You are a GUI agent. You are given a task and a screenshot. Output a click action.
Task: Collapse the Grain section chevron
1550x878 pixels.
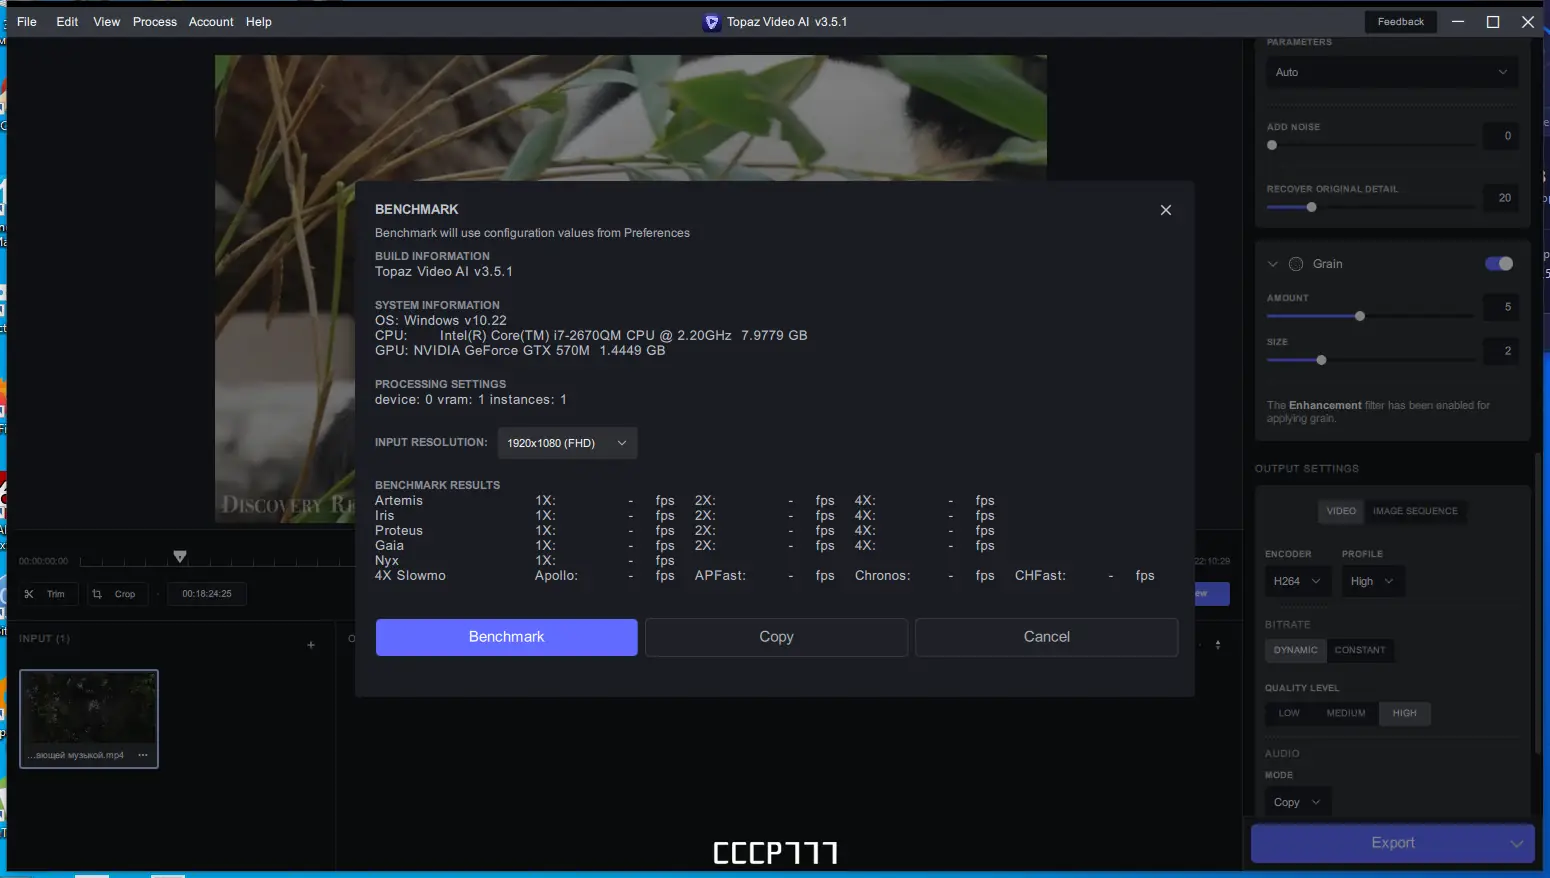point(1272,263)
